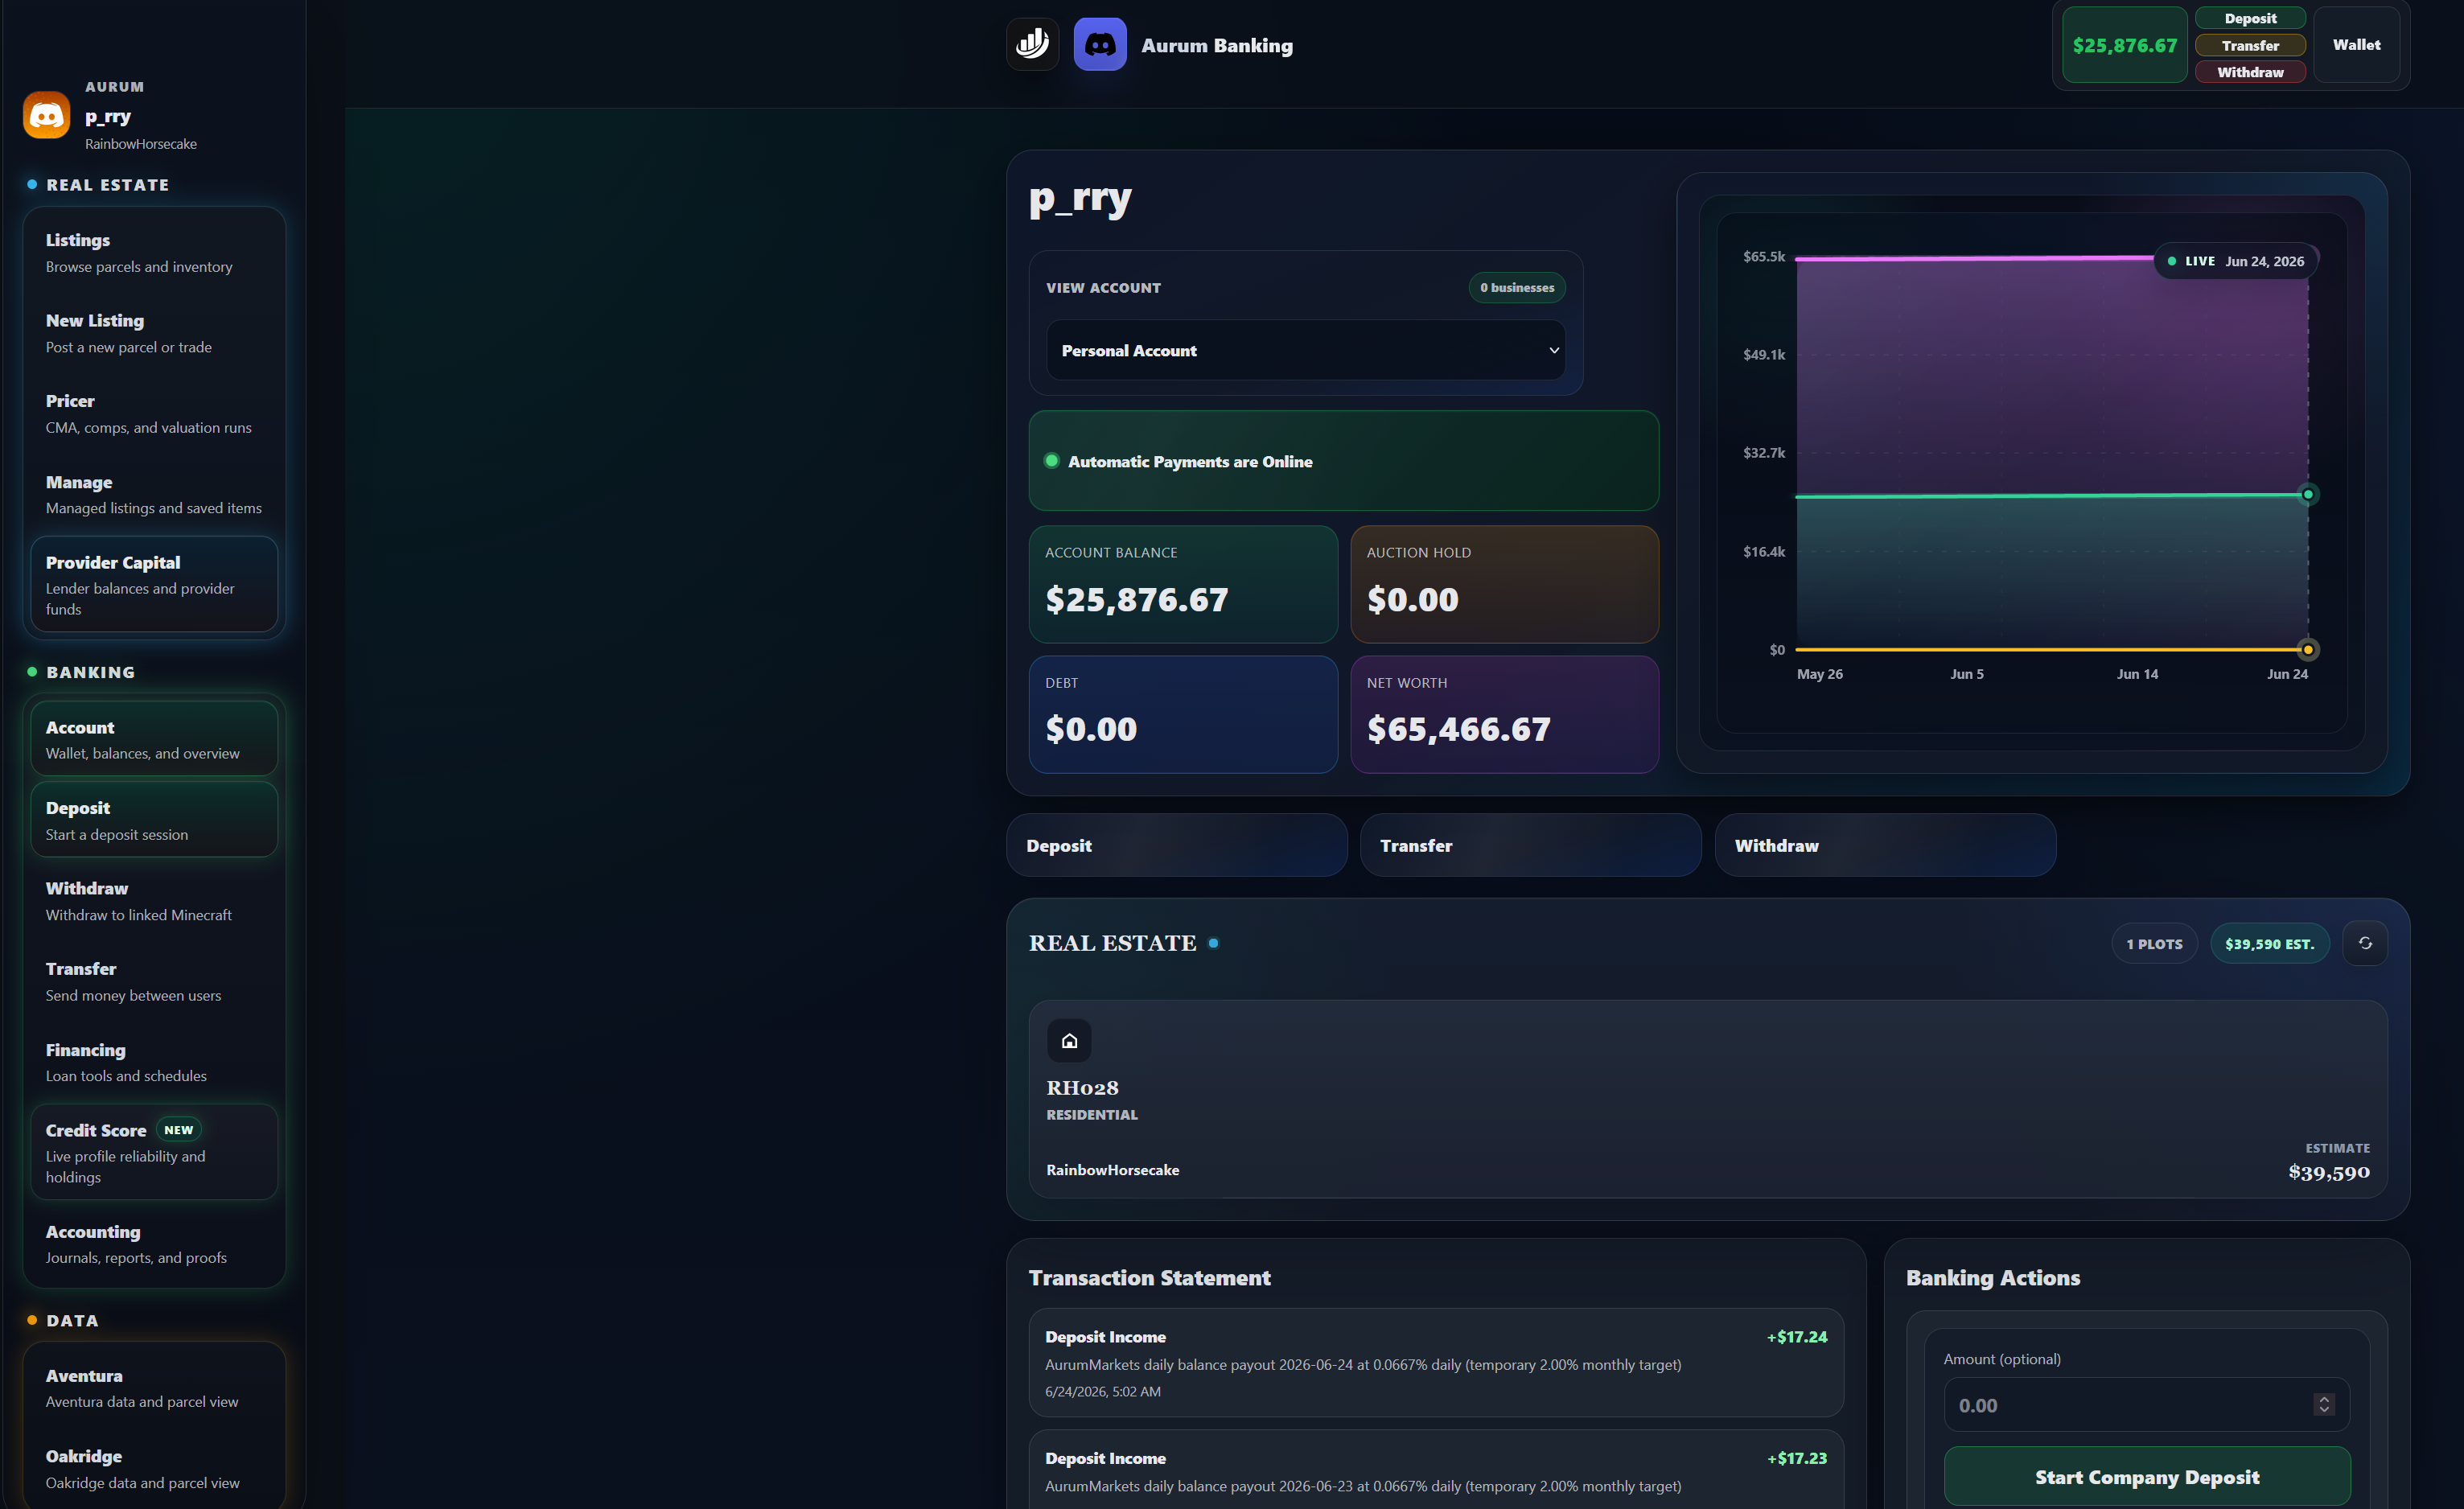
Task: Click the house icon on RH028 card
Action: tap(1069, 1040)
